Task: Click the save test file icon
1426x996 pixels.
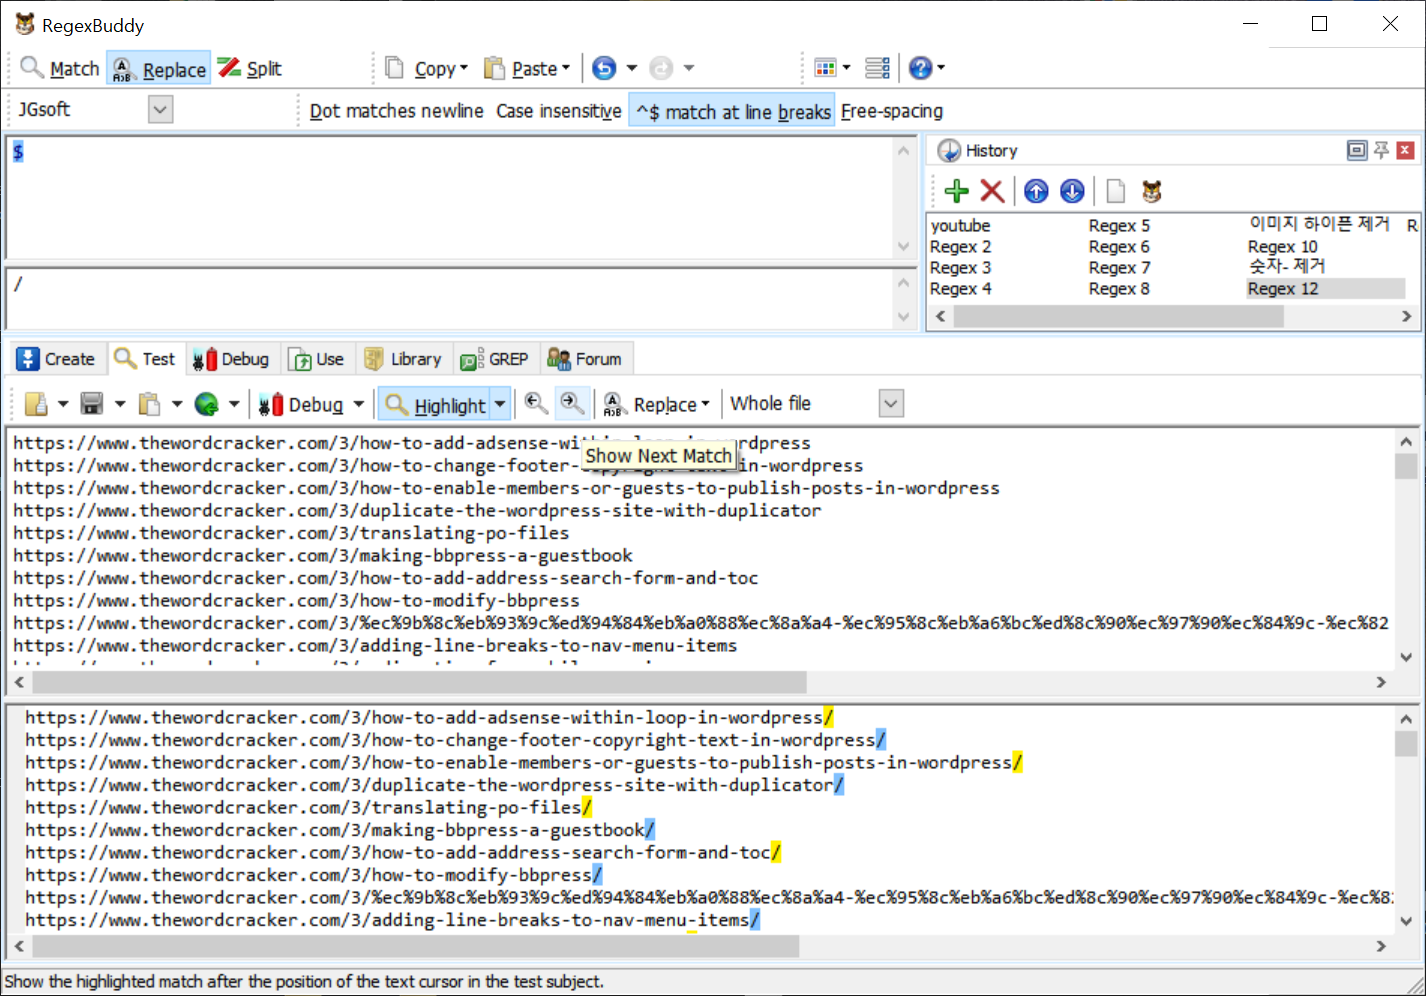Action: pos(92,404)
